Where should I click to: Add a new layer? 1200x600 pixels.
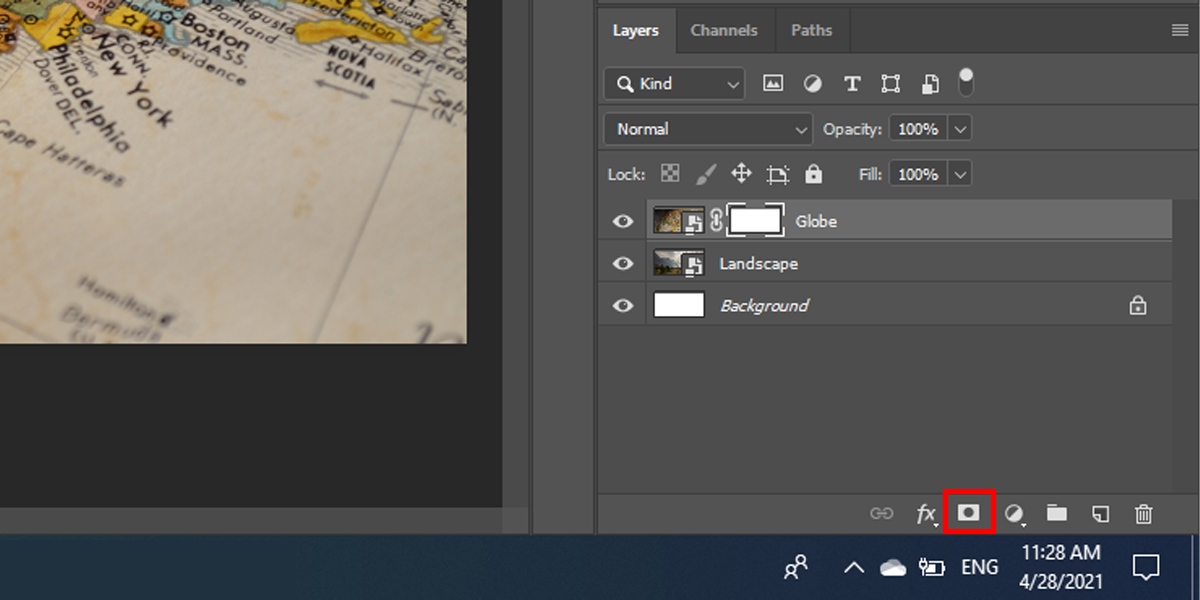(x=1100, y=514)
